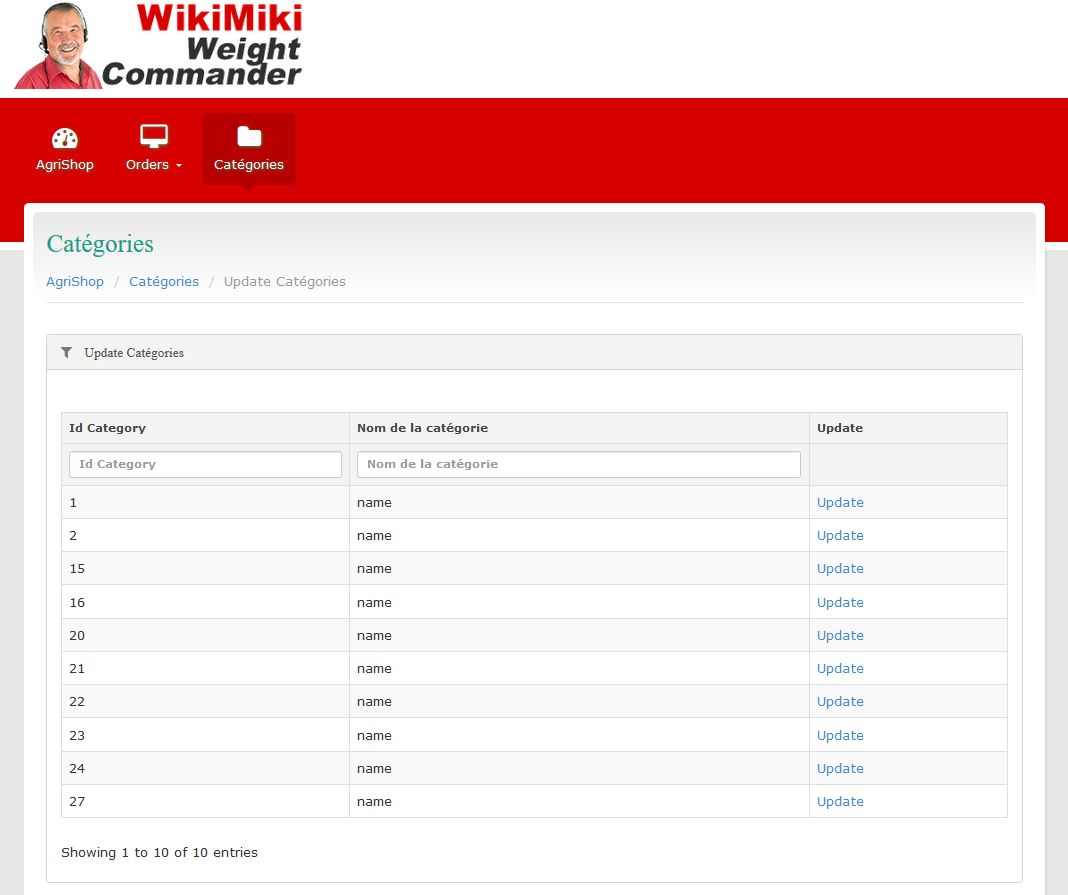Select the Id cell showing 16
The image size is (1068, 895).
pyautogui.click(x=205, y=602)
